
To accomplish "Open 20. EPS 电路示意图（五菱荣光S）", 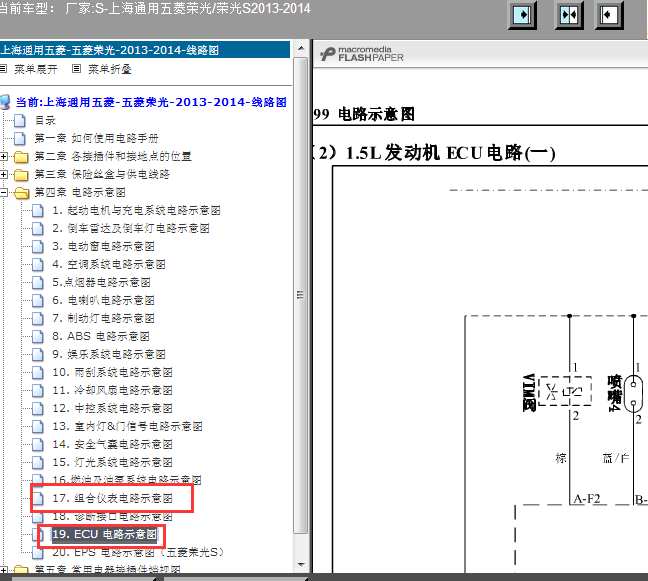I will (138, 552).
